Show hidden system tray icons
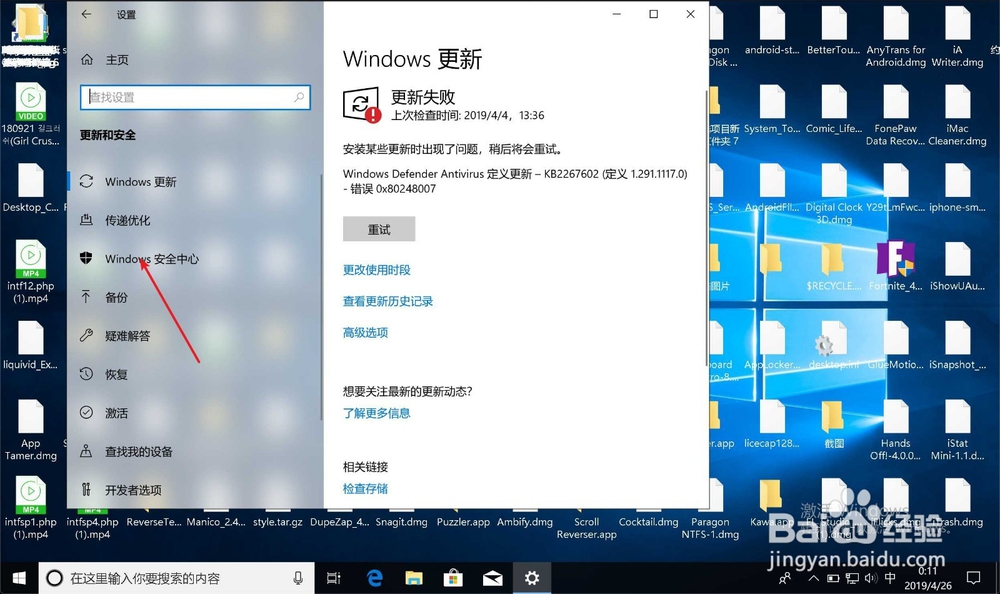 (813, 579)
